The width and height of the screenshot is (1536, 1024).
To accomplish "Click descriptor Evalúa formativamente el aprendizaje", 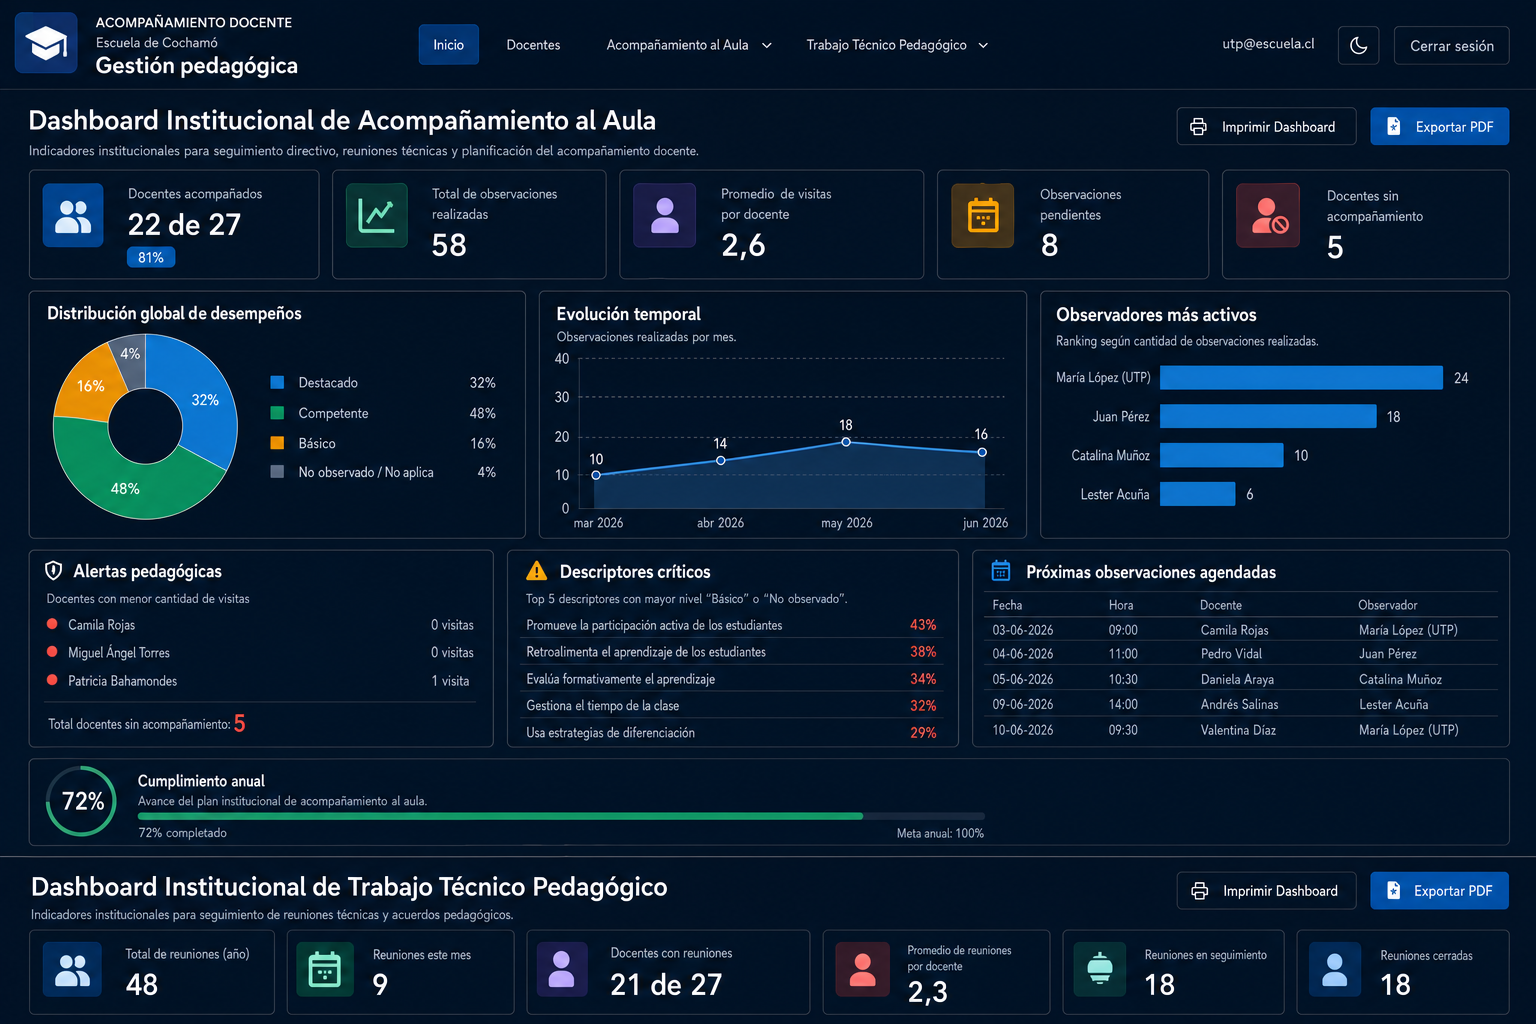I will tap(731, 679).
